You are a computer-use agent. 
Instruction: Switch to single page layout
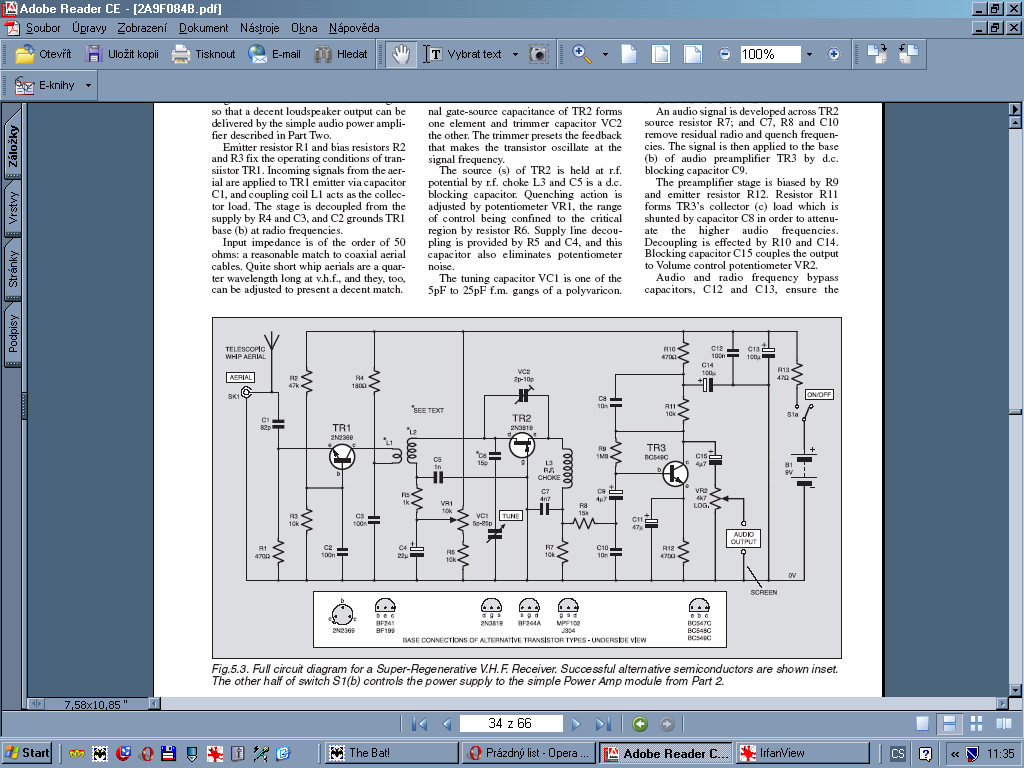(922, 724)
